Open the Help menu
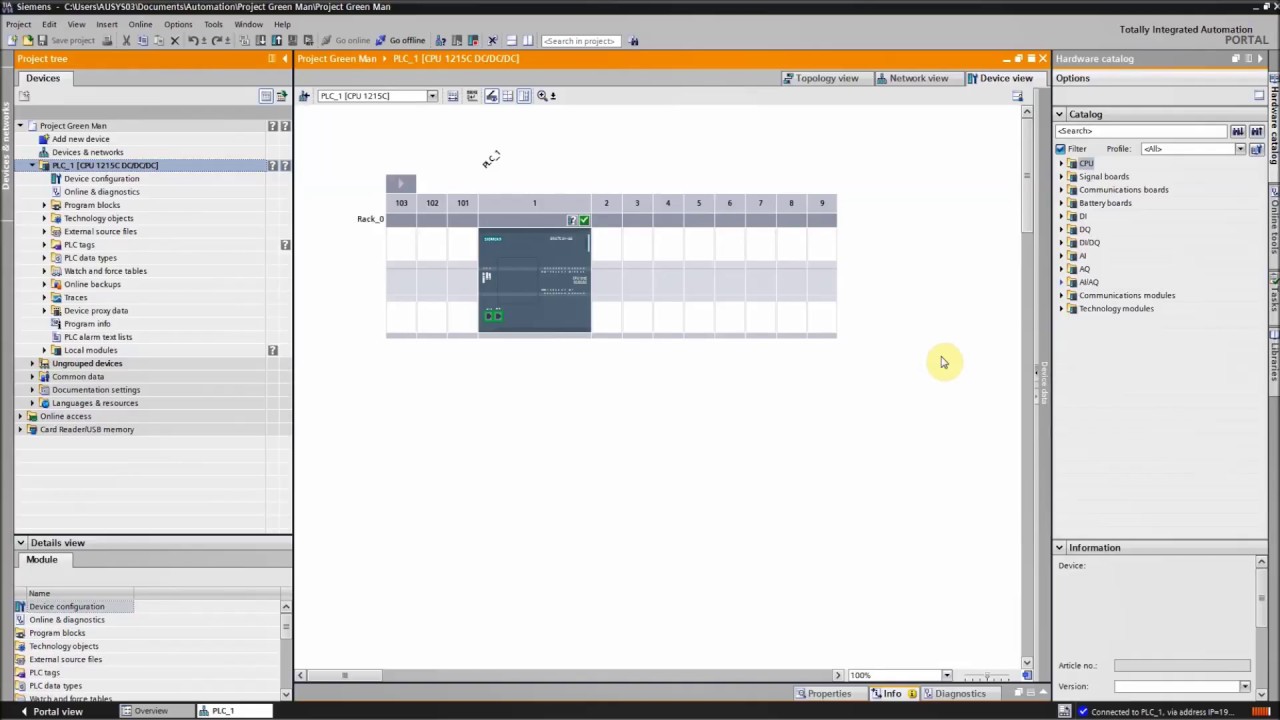The height and width of the screenshot is (720, 1280). (282, 24)
